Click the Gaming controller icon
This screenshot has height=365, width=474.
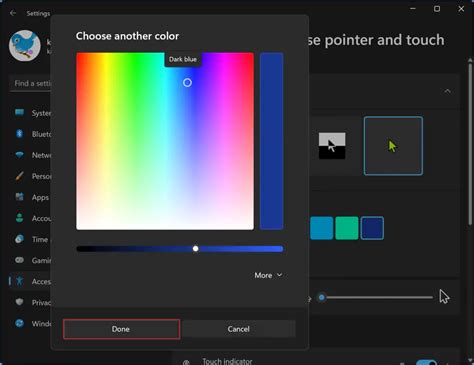click(x=19, y=260)
